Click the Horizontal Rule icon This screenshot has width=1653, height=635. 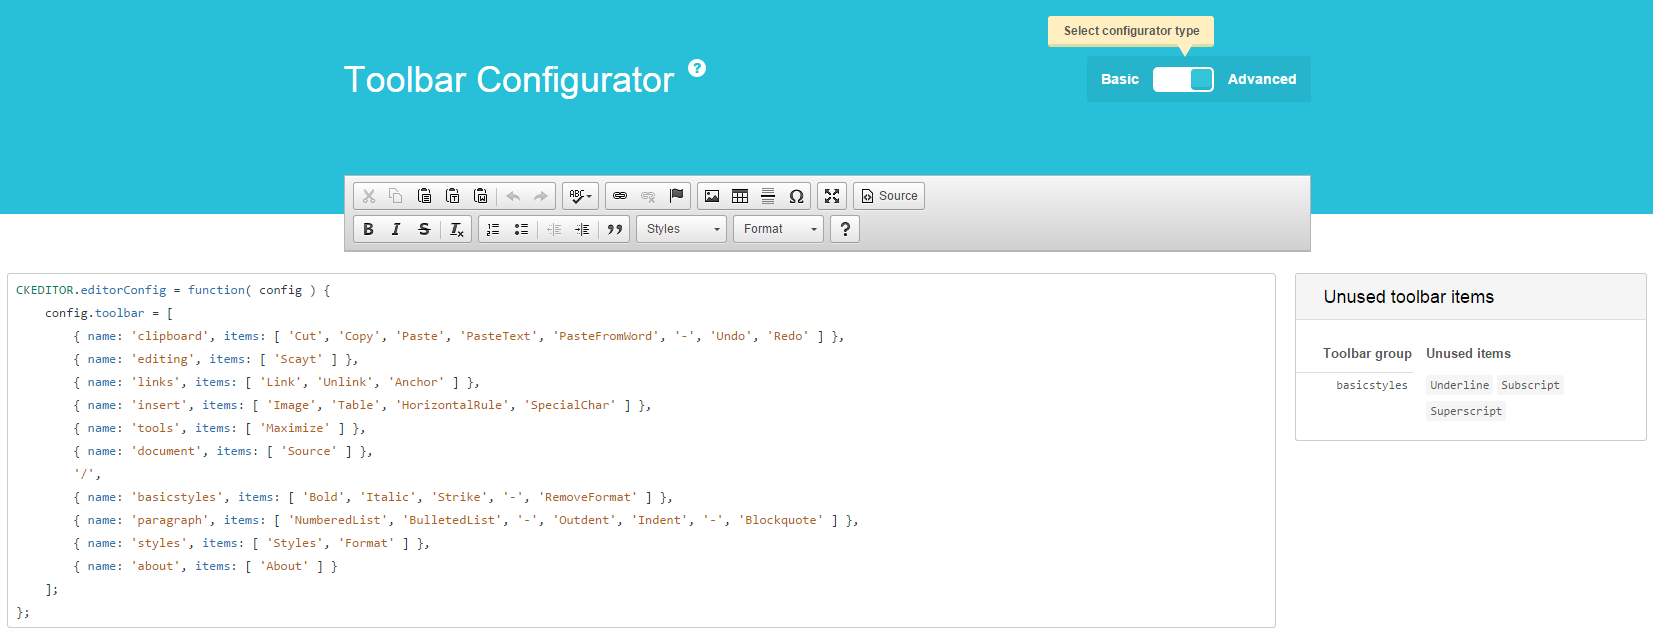[x=768, y=196]
